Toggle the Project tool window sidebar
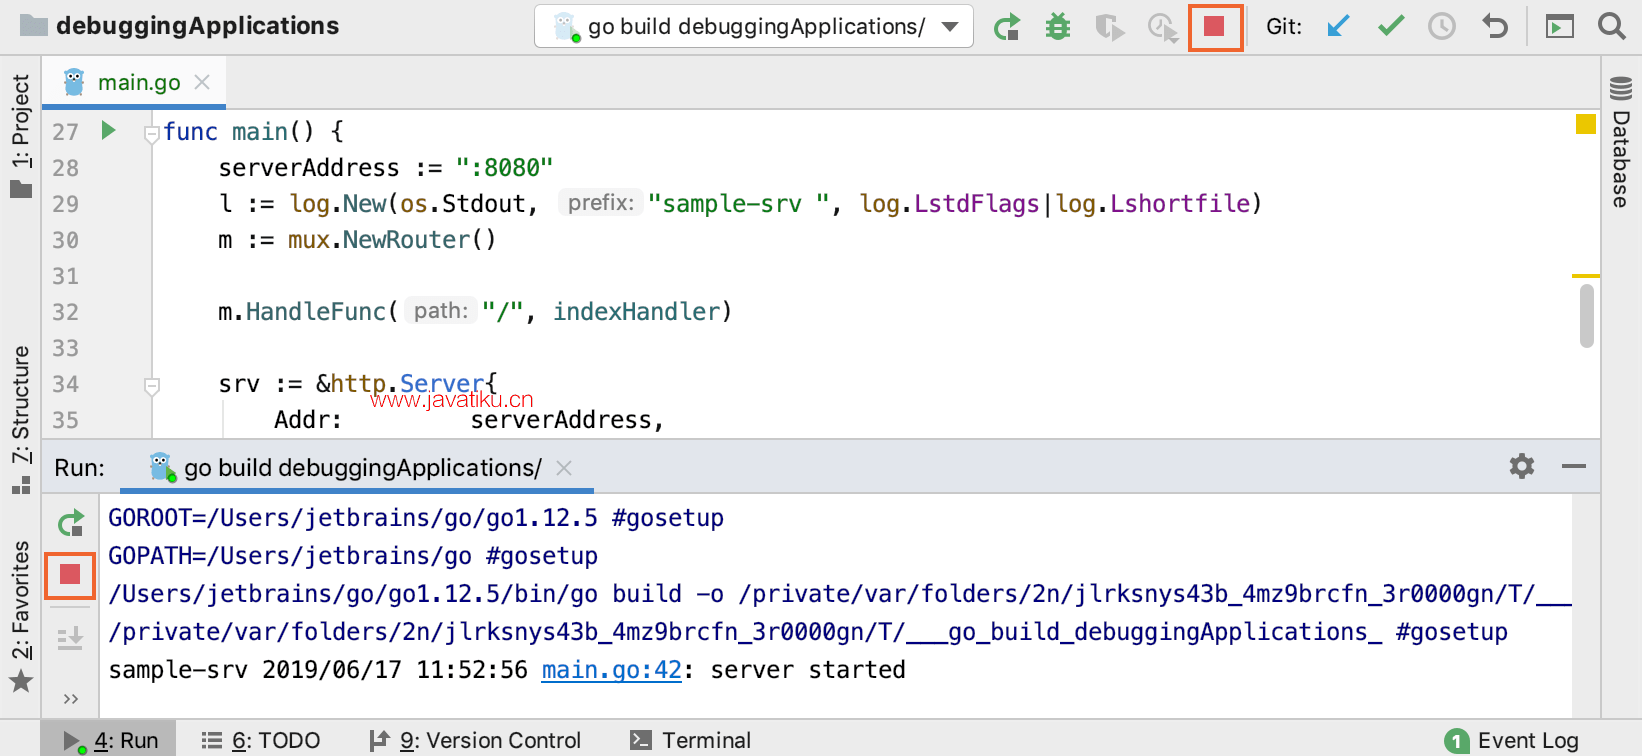 click(x=21, y=135)
